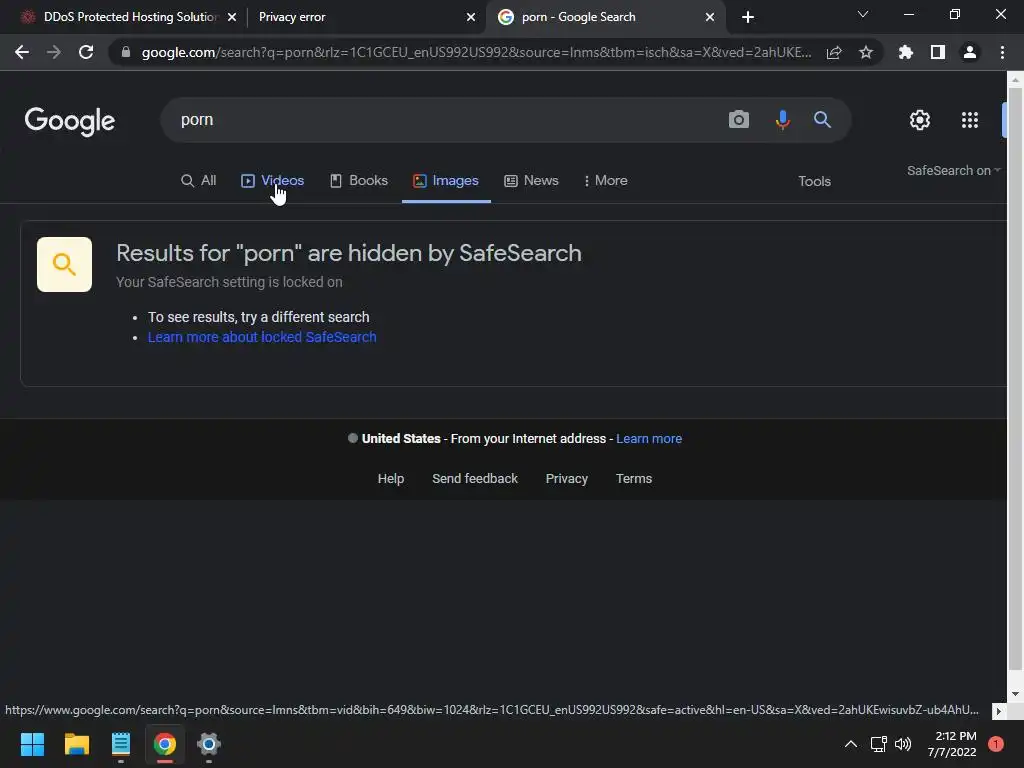
Task: Open the Tools options
Action: pos(814,182)
